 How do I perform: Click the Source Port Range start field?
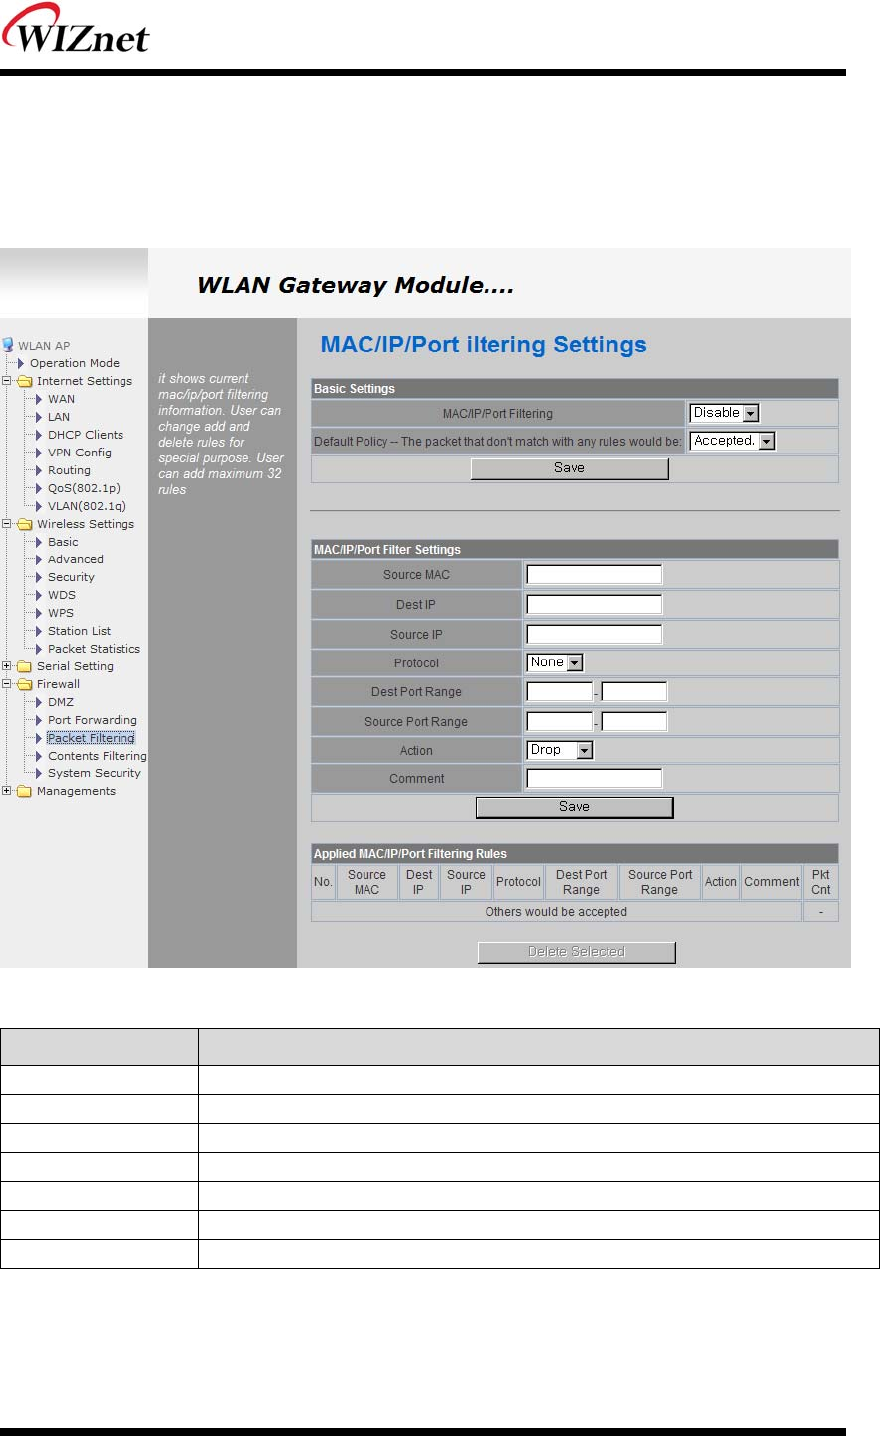click(560, 721)
